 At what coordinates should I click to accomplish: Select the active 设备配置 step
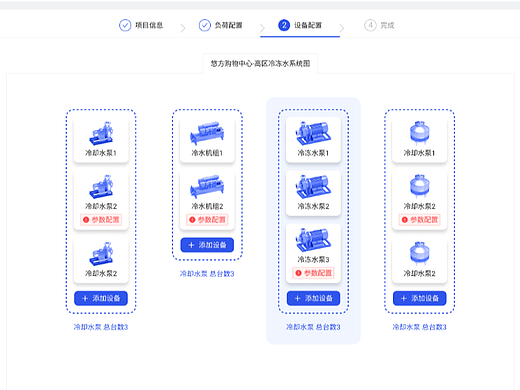(300, 25)
